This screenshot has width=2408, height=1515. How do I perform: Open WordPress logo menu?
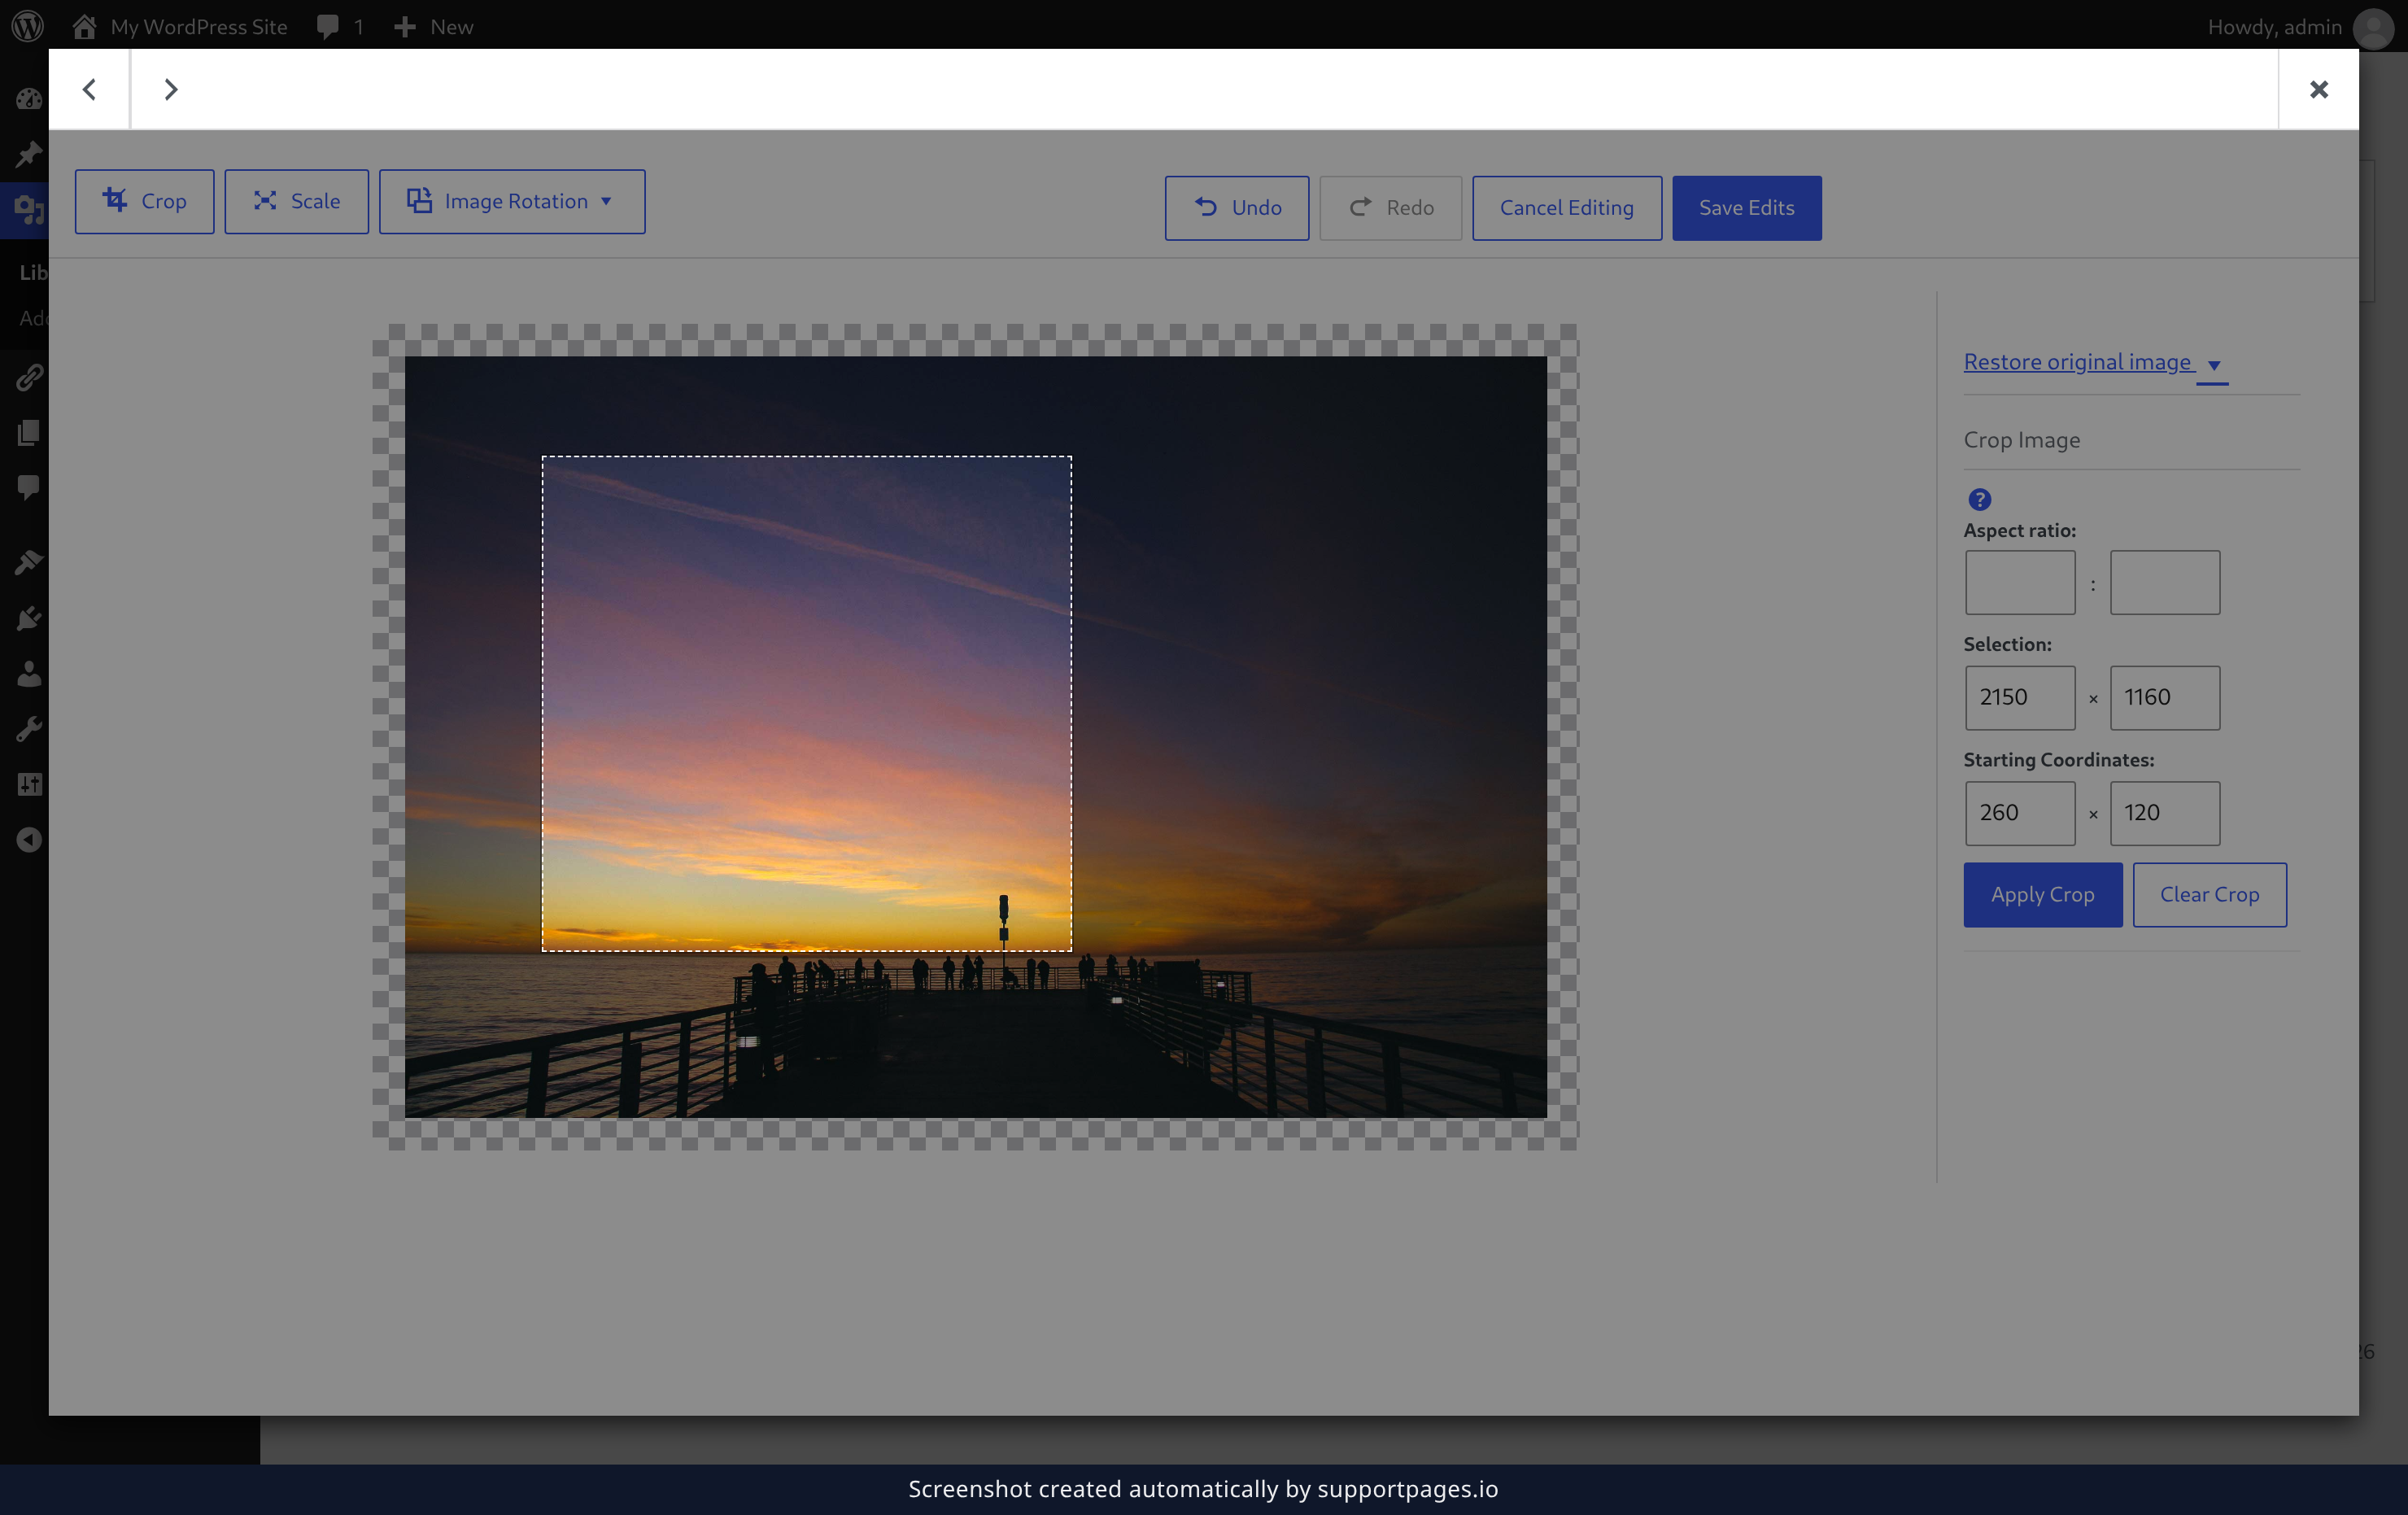tap(28, 26)
